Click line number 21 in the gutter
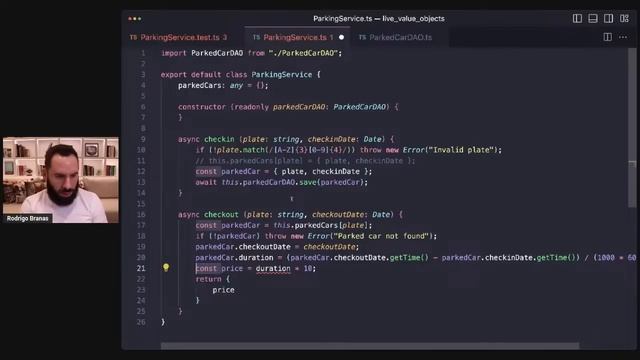 tap(141, 268)
